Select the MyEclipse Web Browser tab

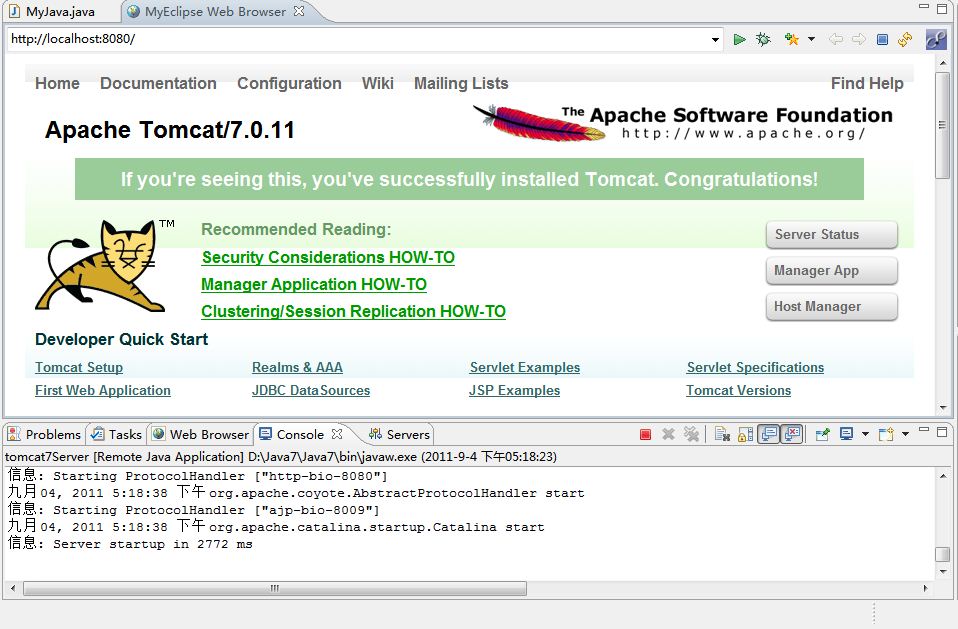[x=208, y=12]
